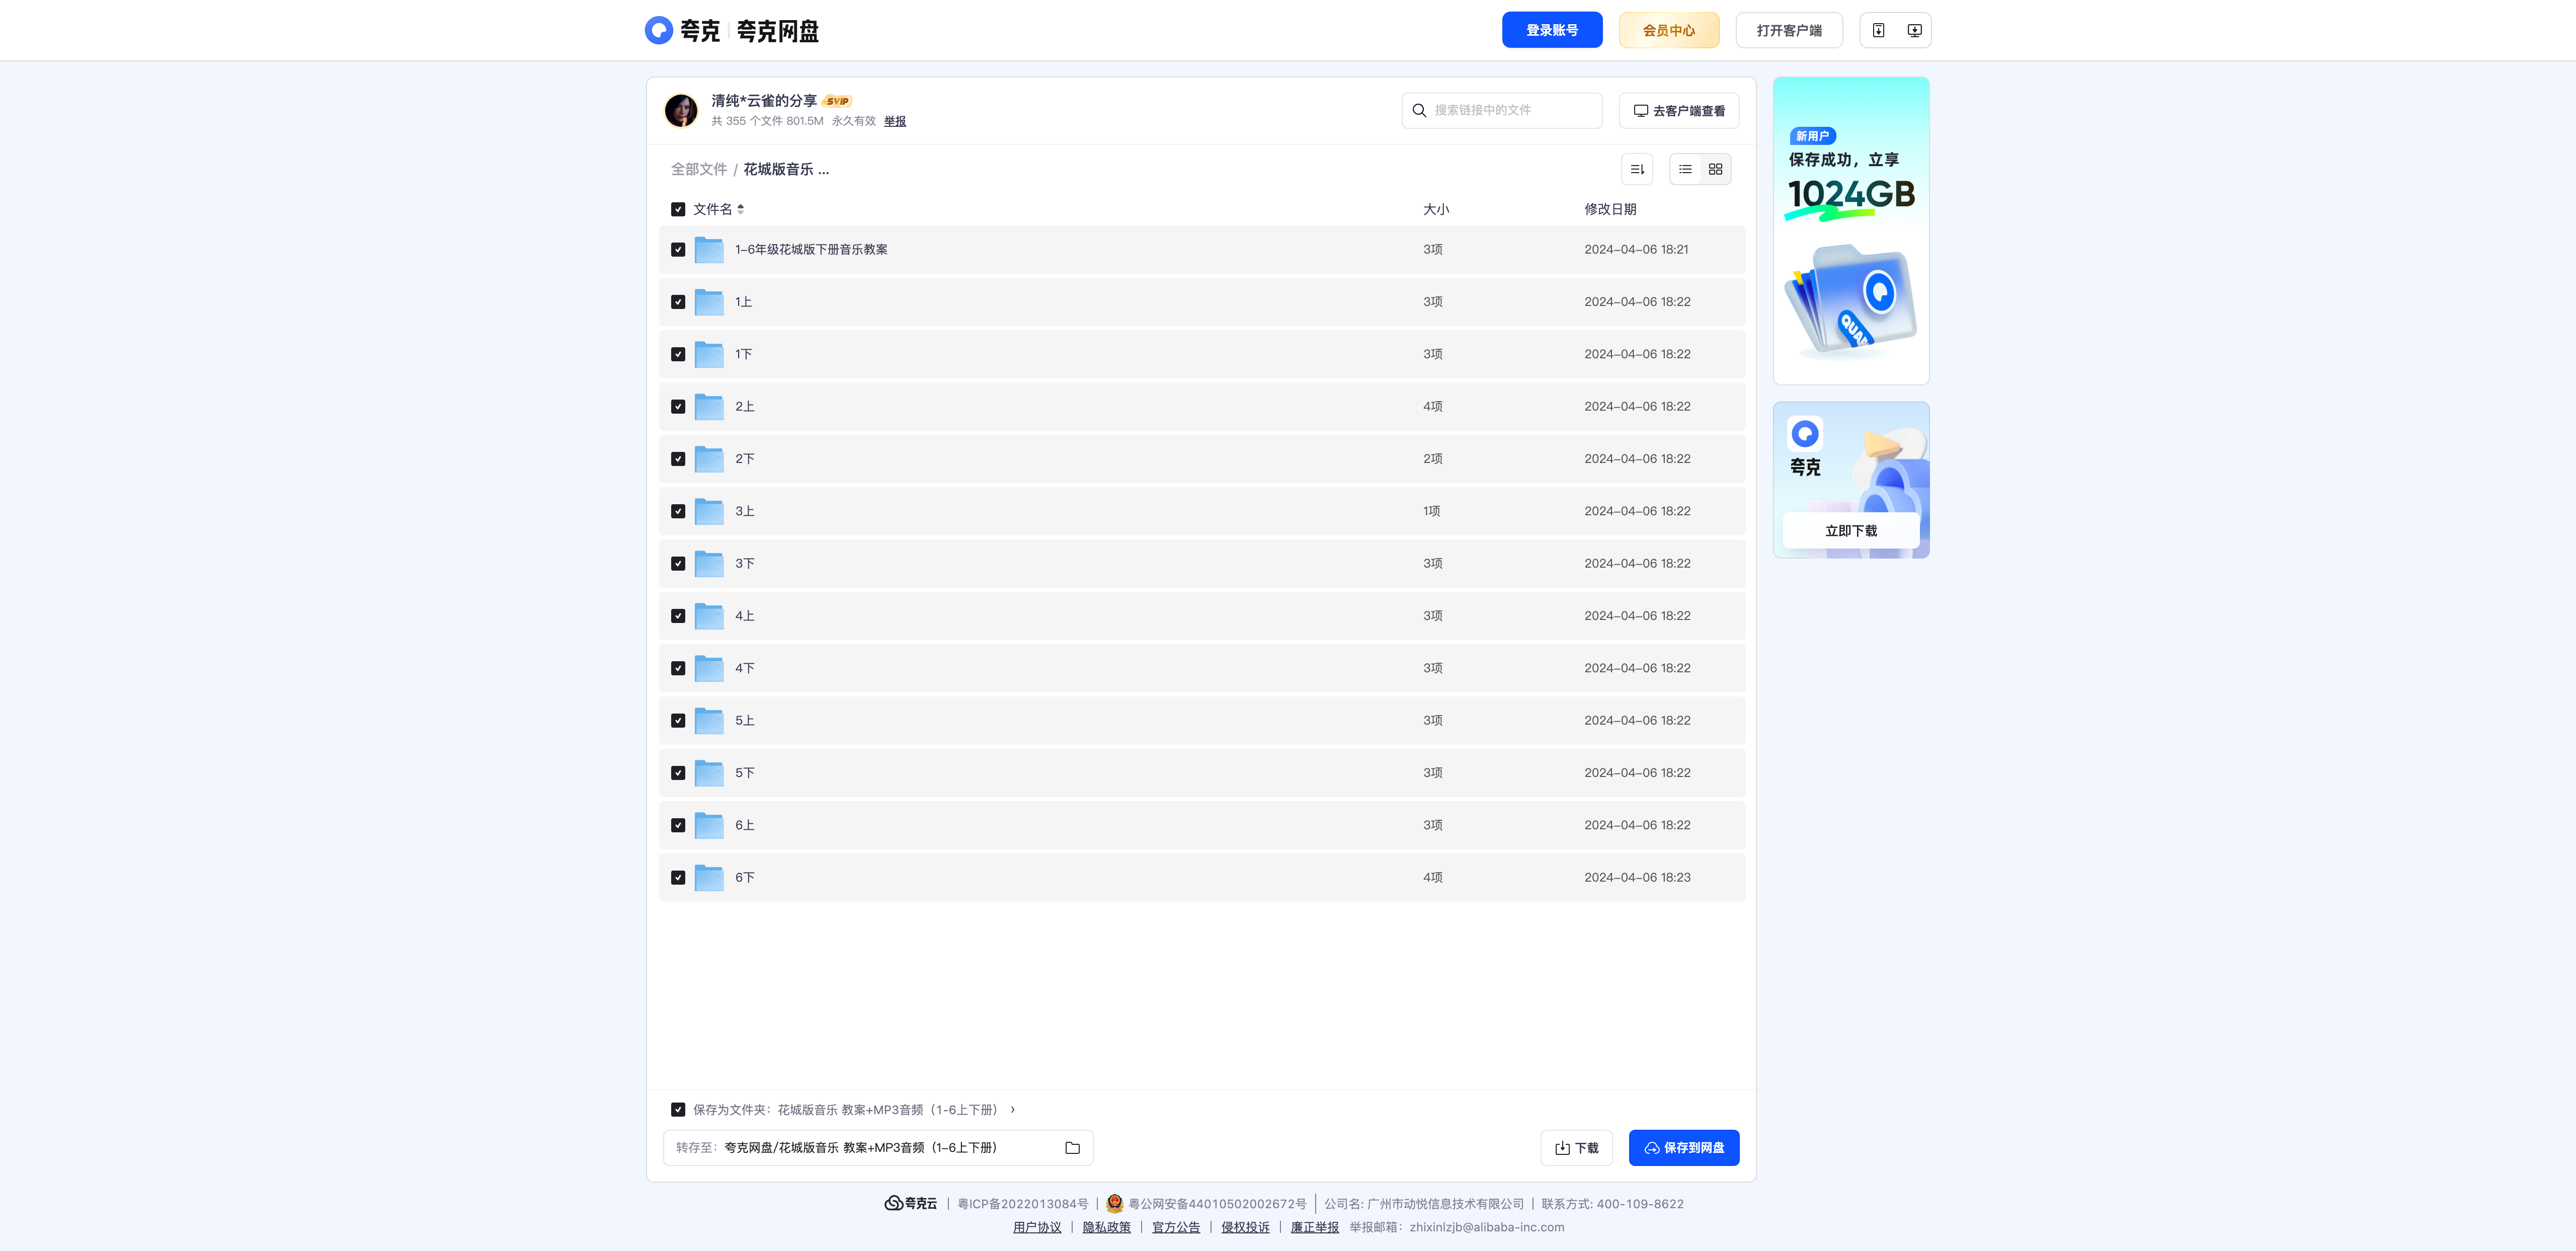Image resolution: width=2576 pixels, height=1251 pixels.
Task: Click the 去客户端查看 button
Action: (1679, 110)
